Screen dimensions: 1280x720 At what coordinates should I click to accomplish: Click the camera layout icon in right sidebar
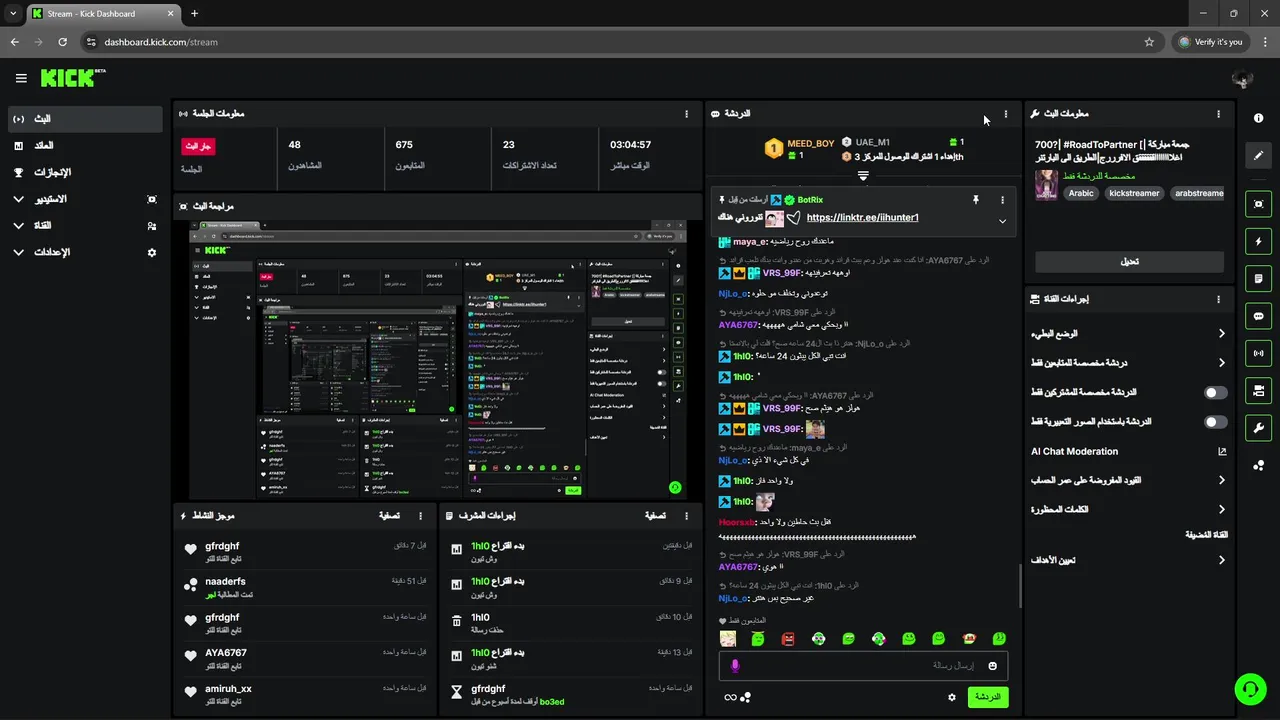[x=1258, y=389]
